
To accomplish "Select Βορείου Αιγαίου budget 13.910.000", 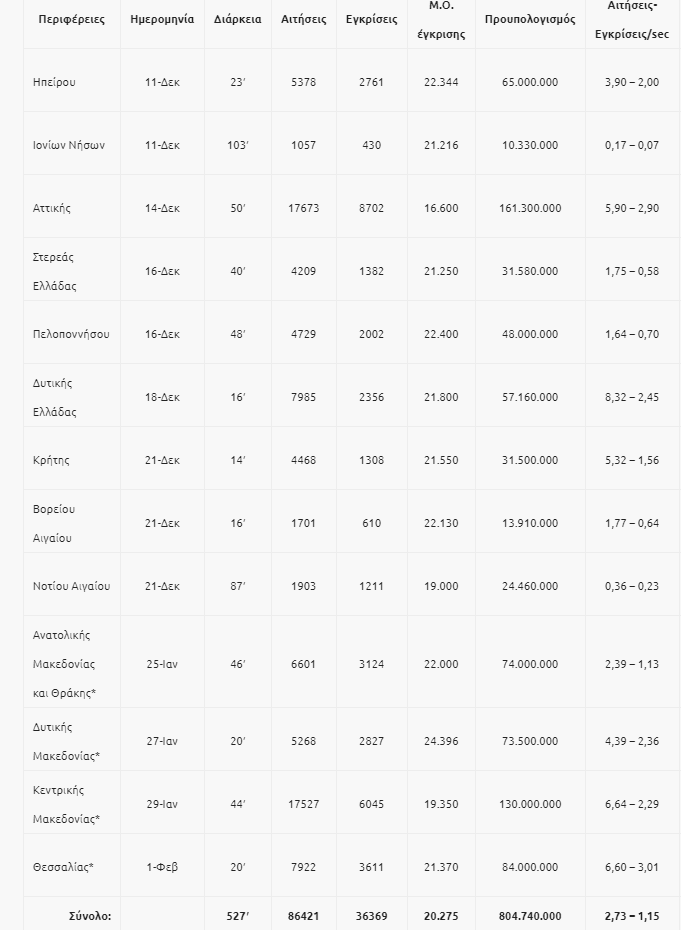I will coord(530,523).
